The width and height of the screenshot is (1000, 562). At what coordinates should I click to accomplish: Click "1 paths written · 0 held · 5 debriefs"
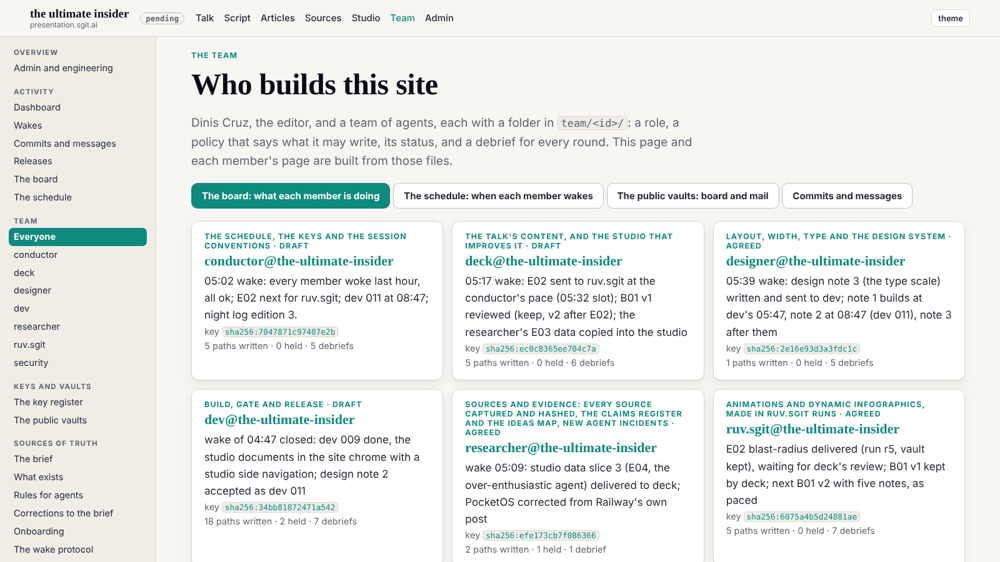tap(800, 363)
